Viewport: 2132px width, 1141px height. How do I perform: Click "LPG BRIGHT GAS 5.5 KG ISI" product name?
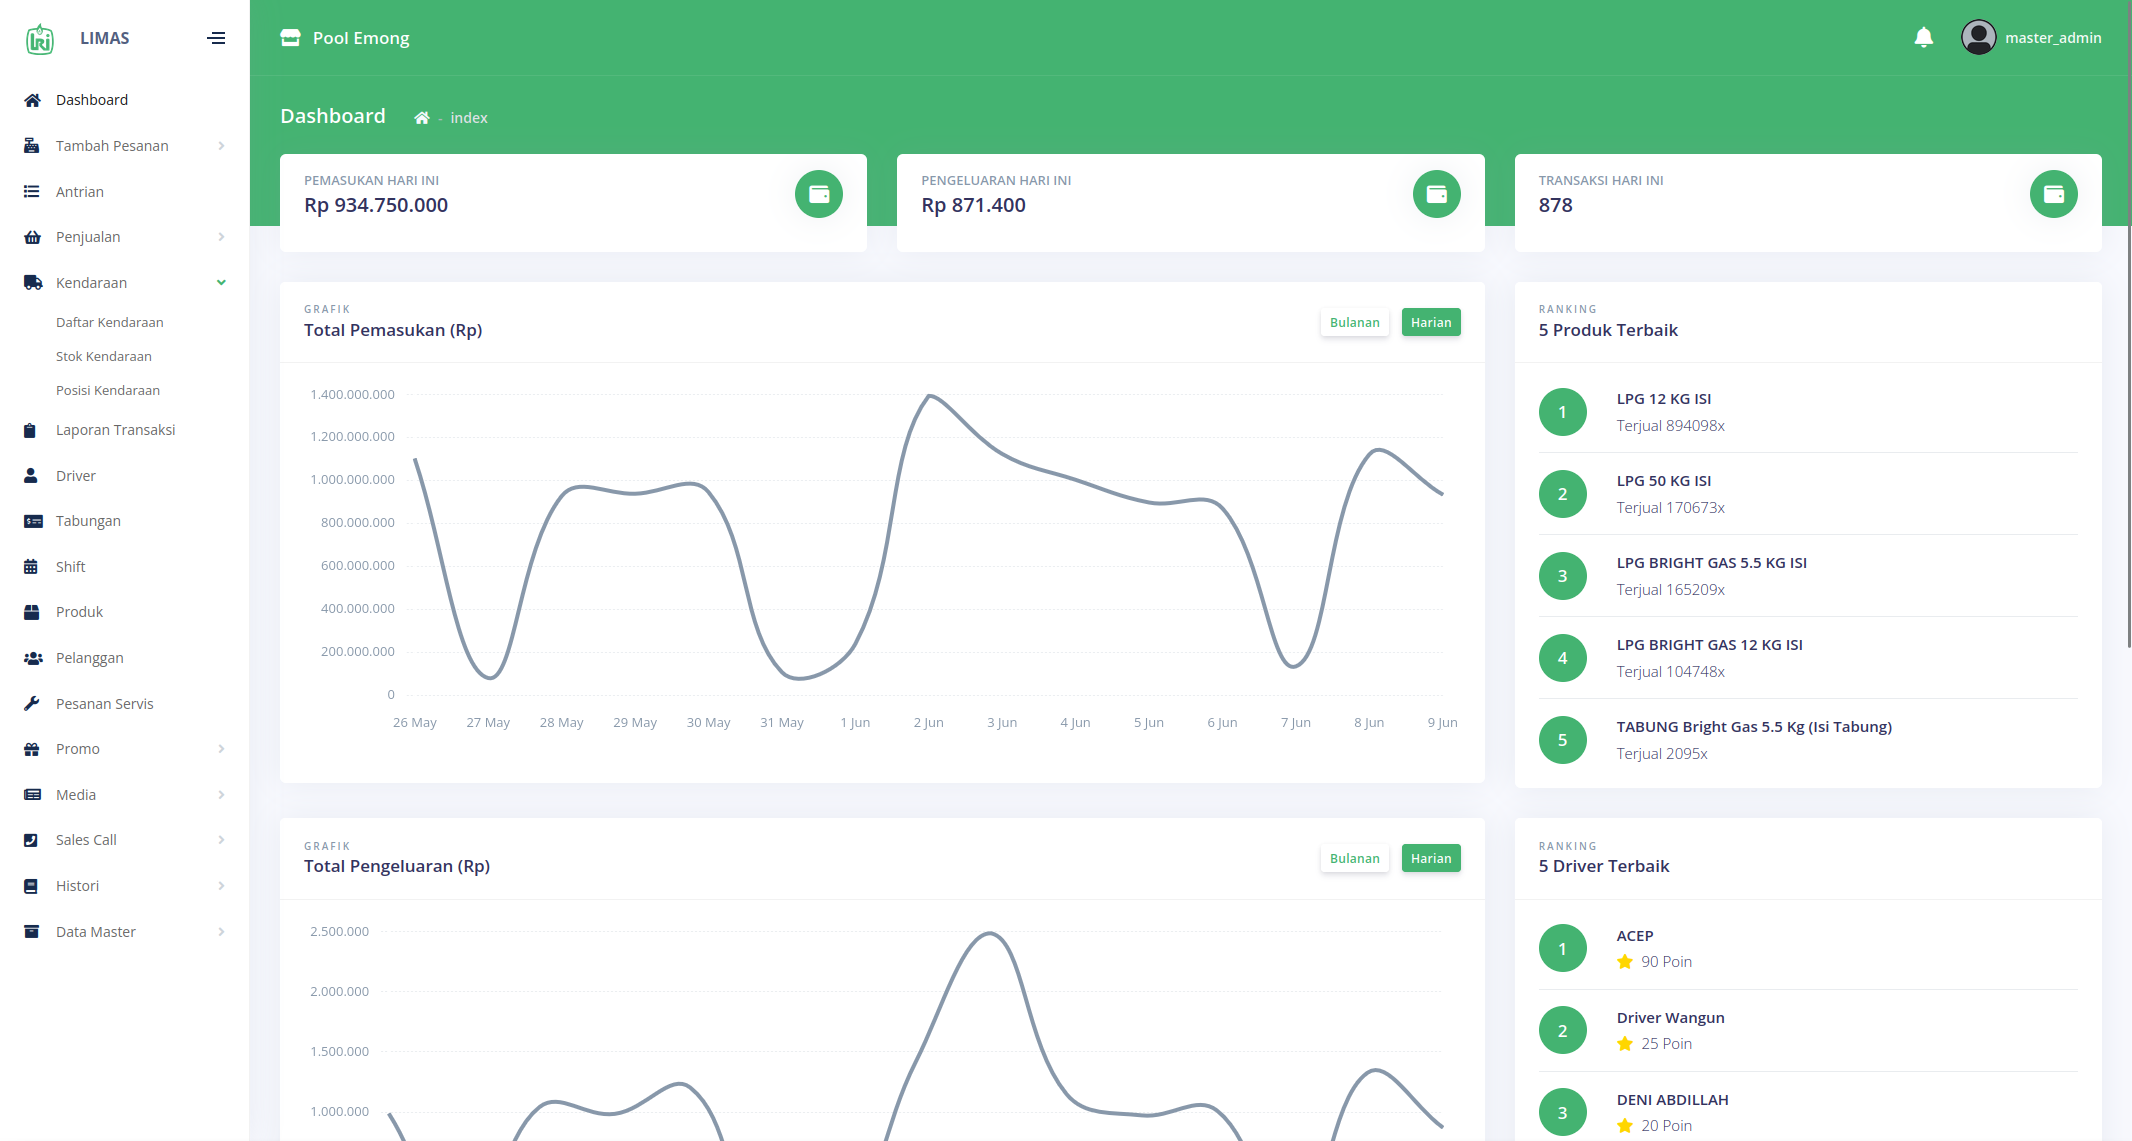1712,563
